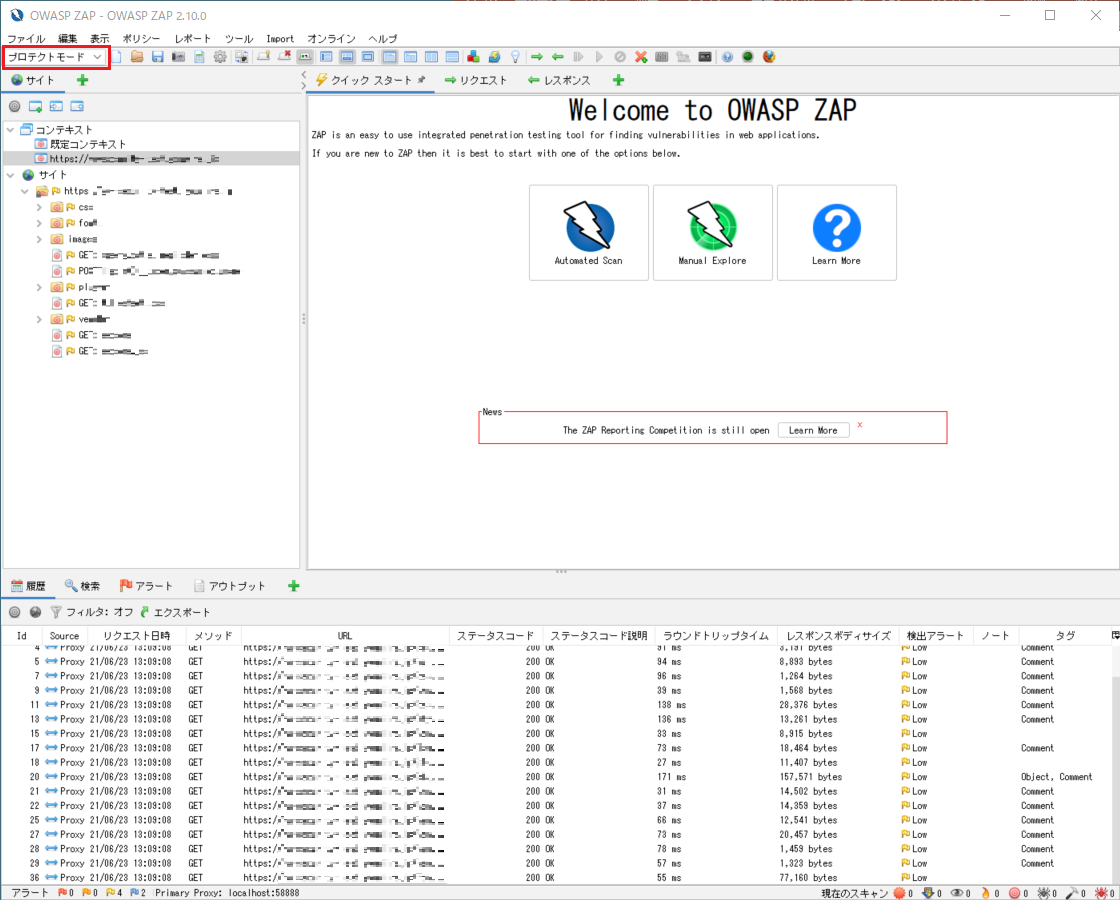Click the new context icon in Sites panel
The height and width of the screenshot is (900, 1120).
coord(35,106)
